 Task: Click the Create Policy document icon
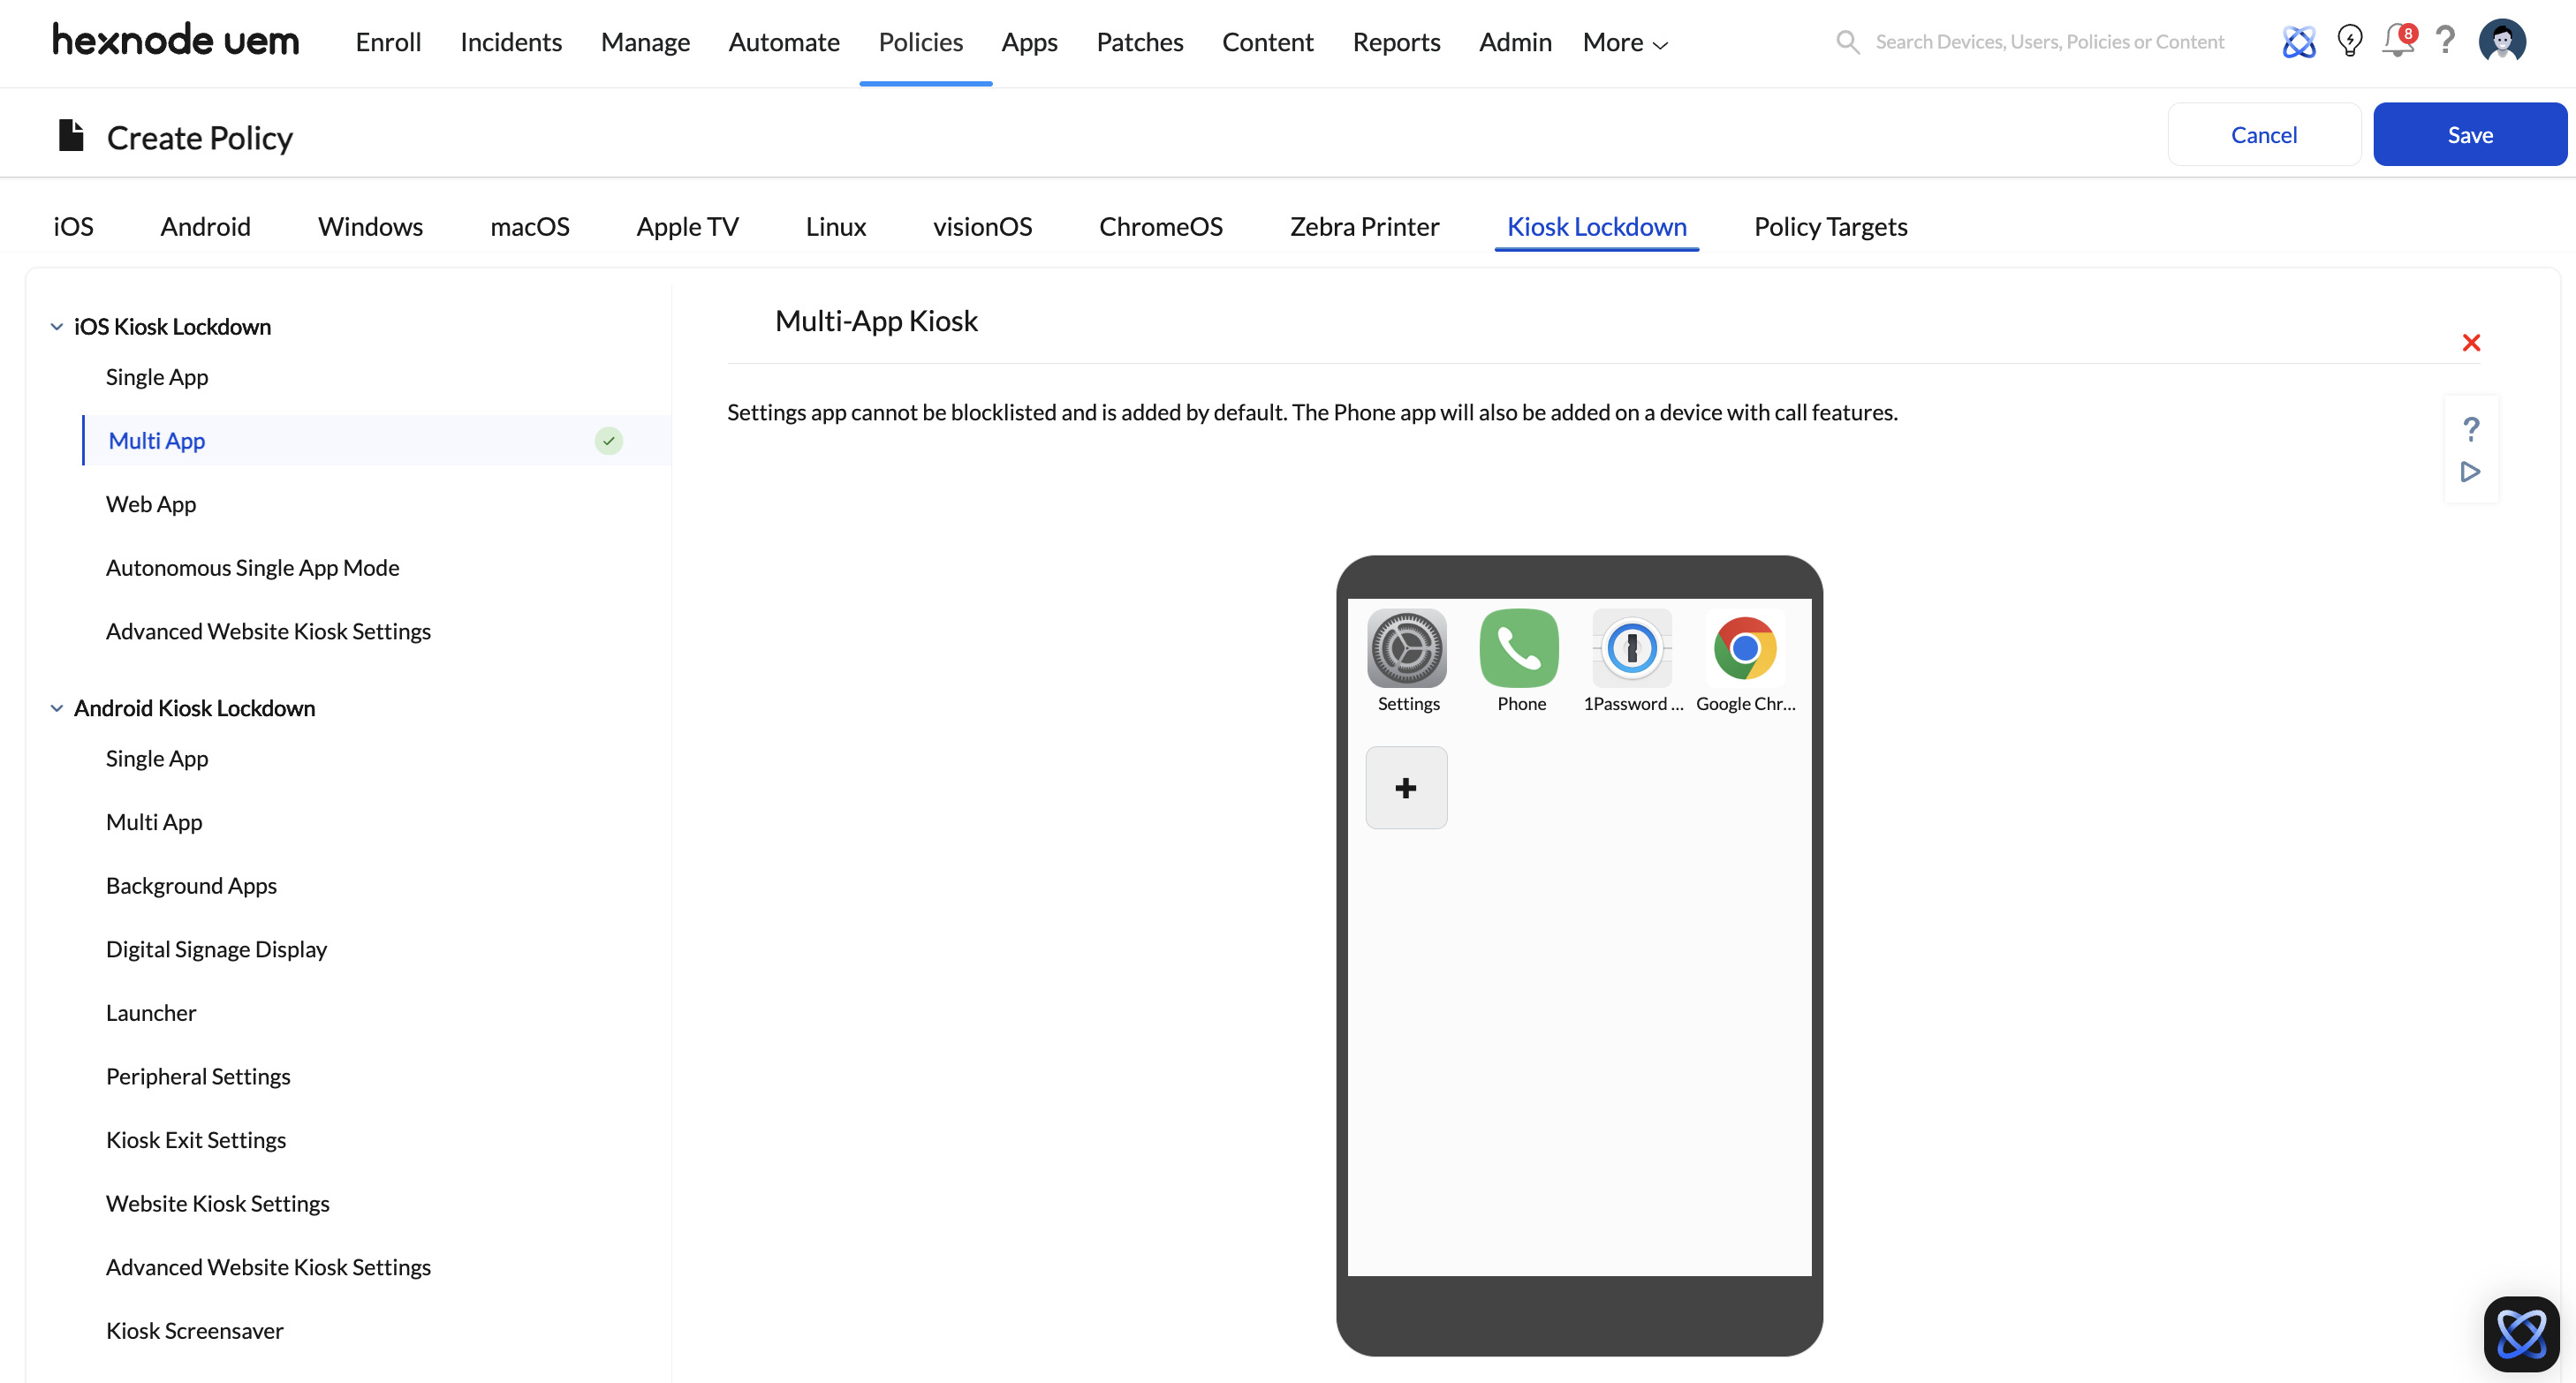point(71,135)
